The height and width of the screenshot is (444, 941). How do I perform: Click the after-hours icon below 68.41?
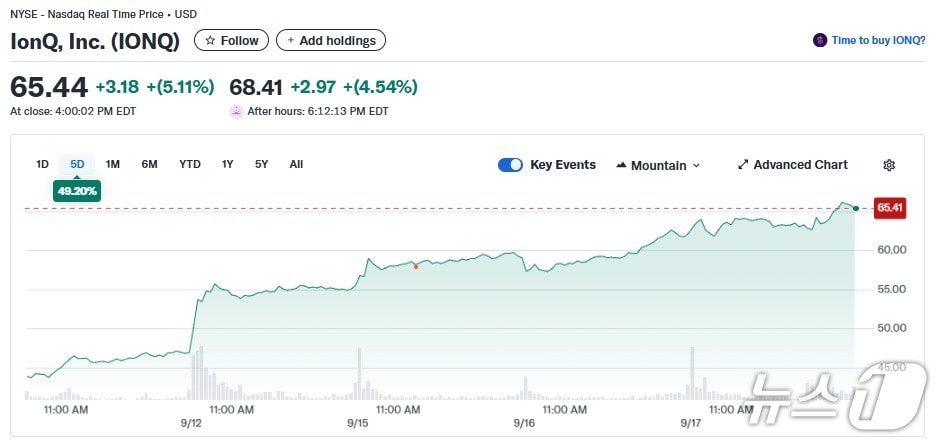click(x=236, y=111)
